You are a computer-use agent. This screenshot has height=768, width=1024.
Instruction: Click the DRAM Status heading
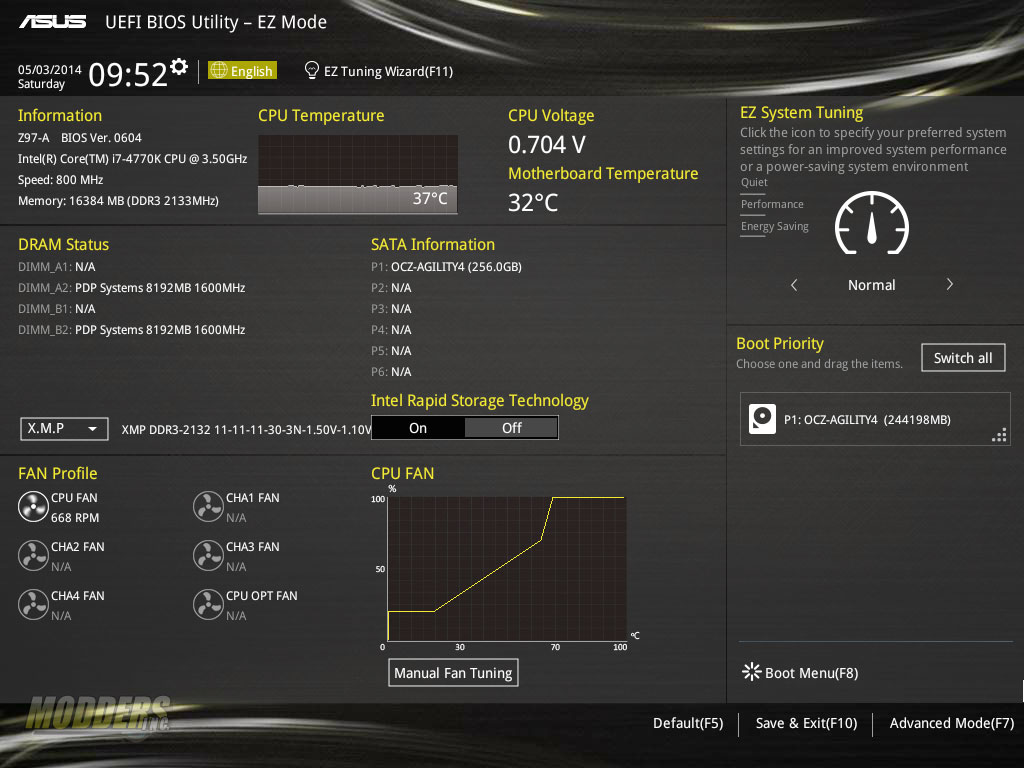pos(63,244)
